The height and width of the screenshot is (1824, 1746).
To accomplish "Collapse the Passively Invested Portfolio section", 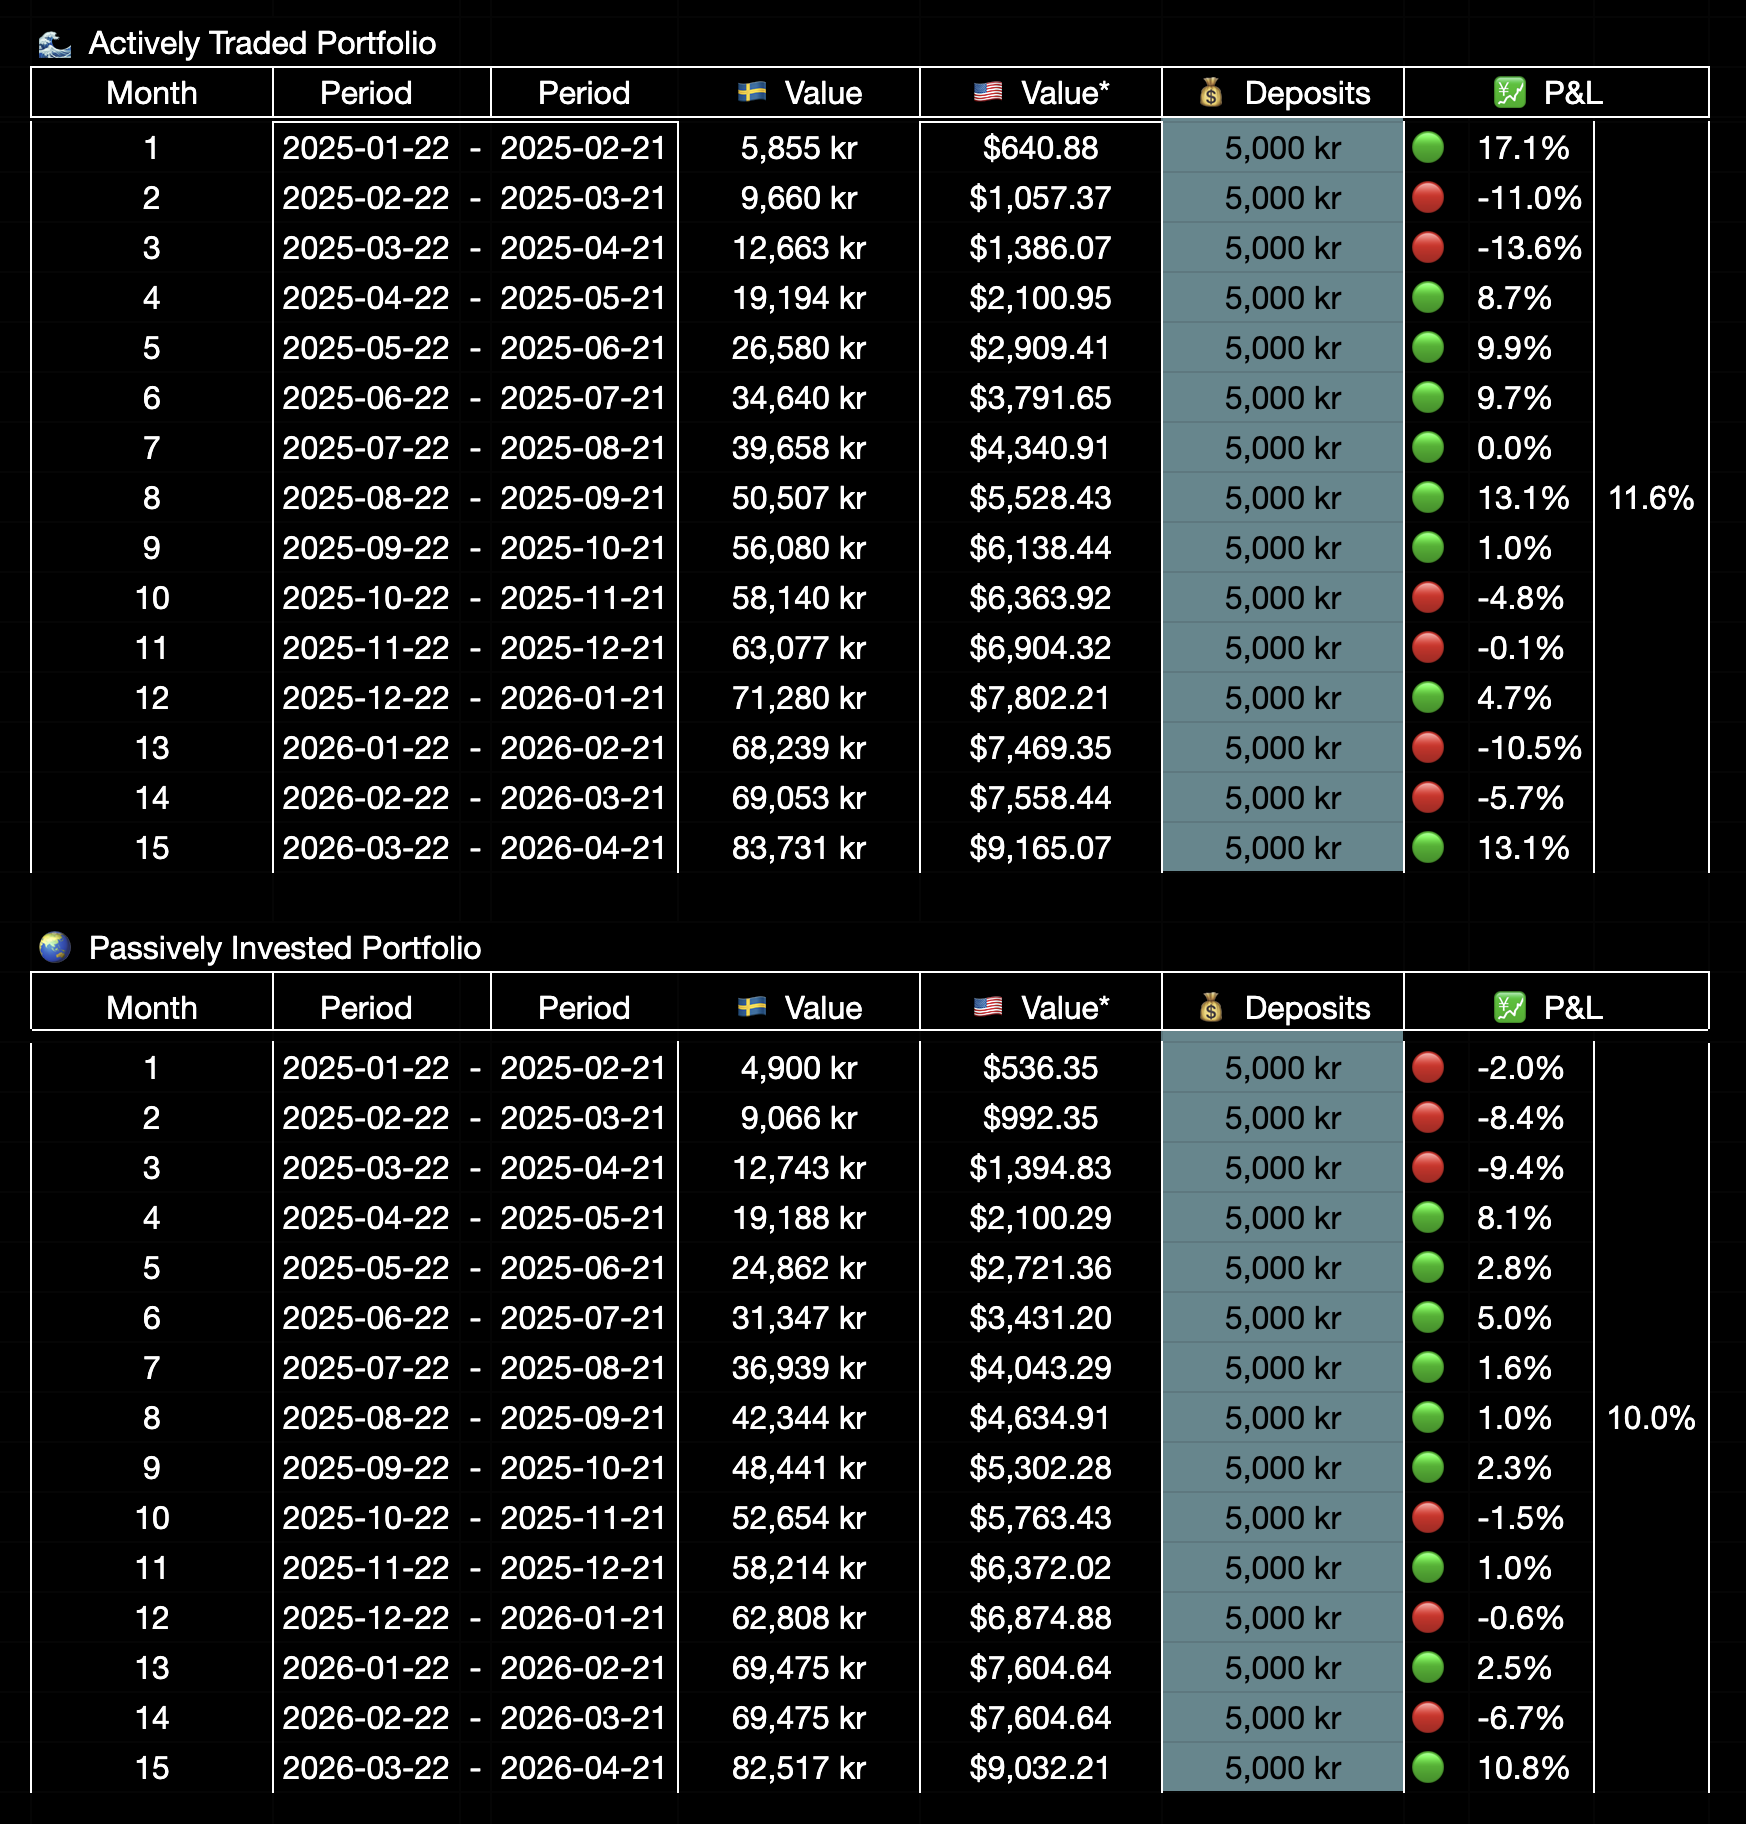I will tap(285, 947).
